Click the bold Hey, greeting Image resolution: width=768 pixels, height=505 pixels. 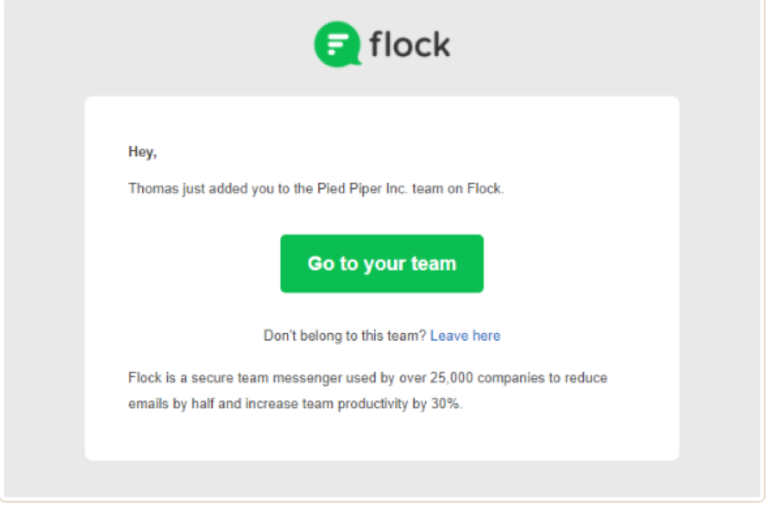[142, 152]
